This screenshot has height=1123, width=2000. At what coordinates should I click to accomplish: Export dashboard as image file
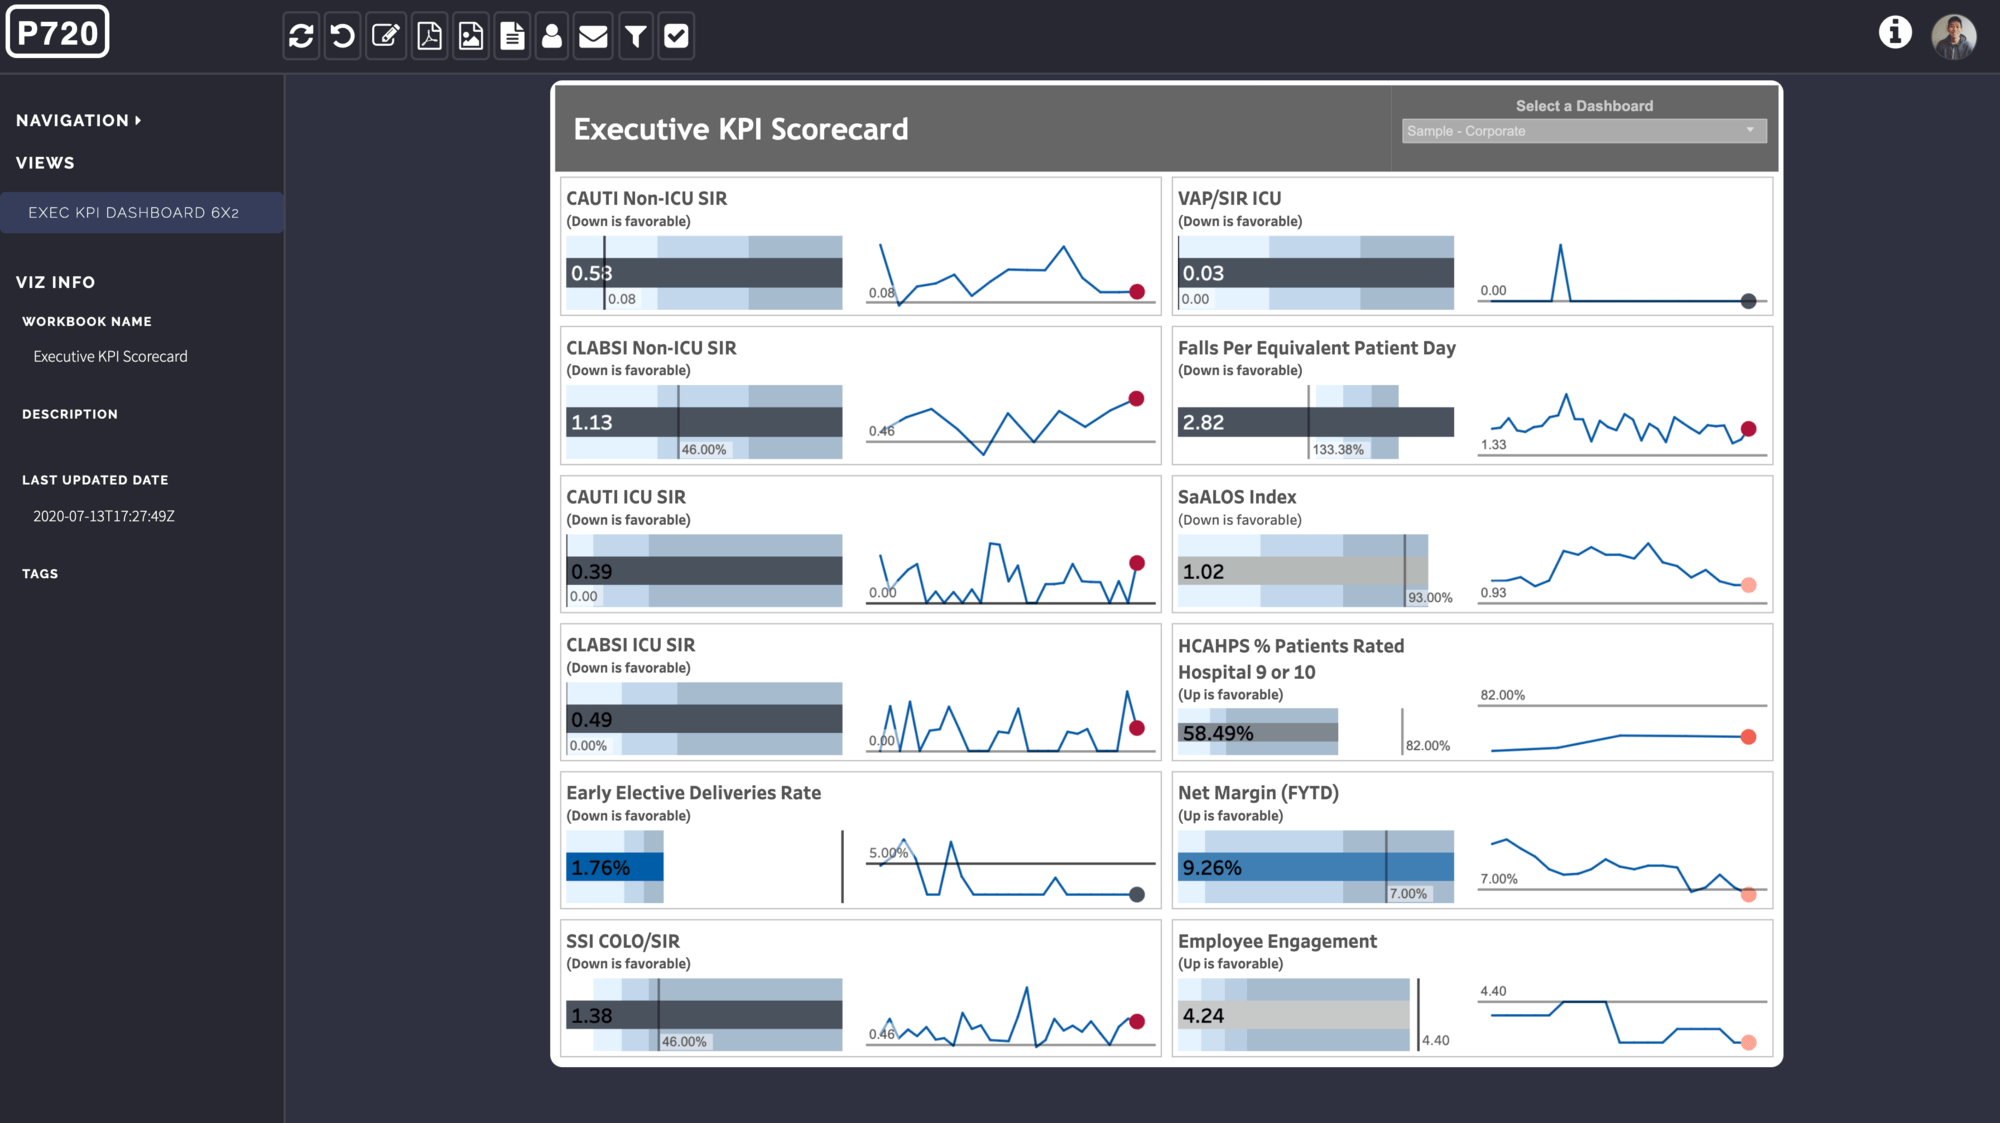[471, 36]
